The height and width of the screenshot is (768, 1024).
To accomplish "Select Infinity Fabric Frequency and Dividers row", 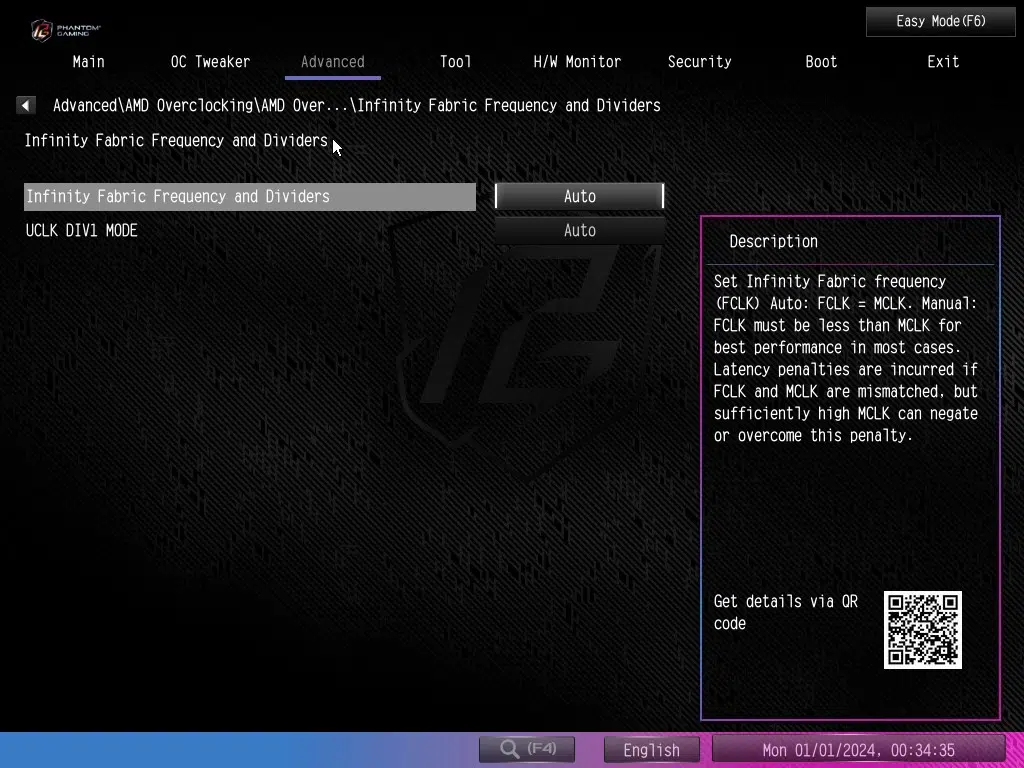I will pyautogui.click(x=249, y=197).
